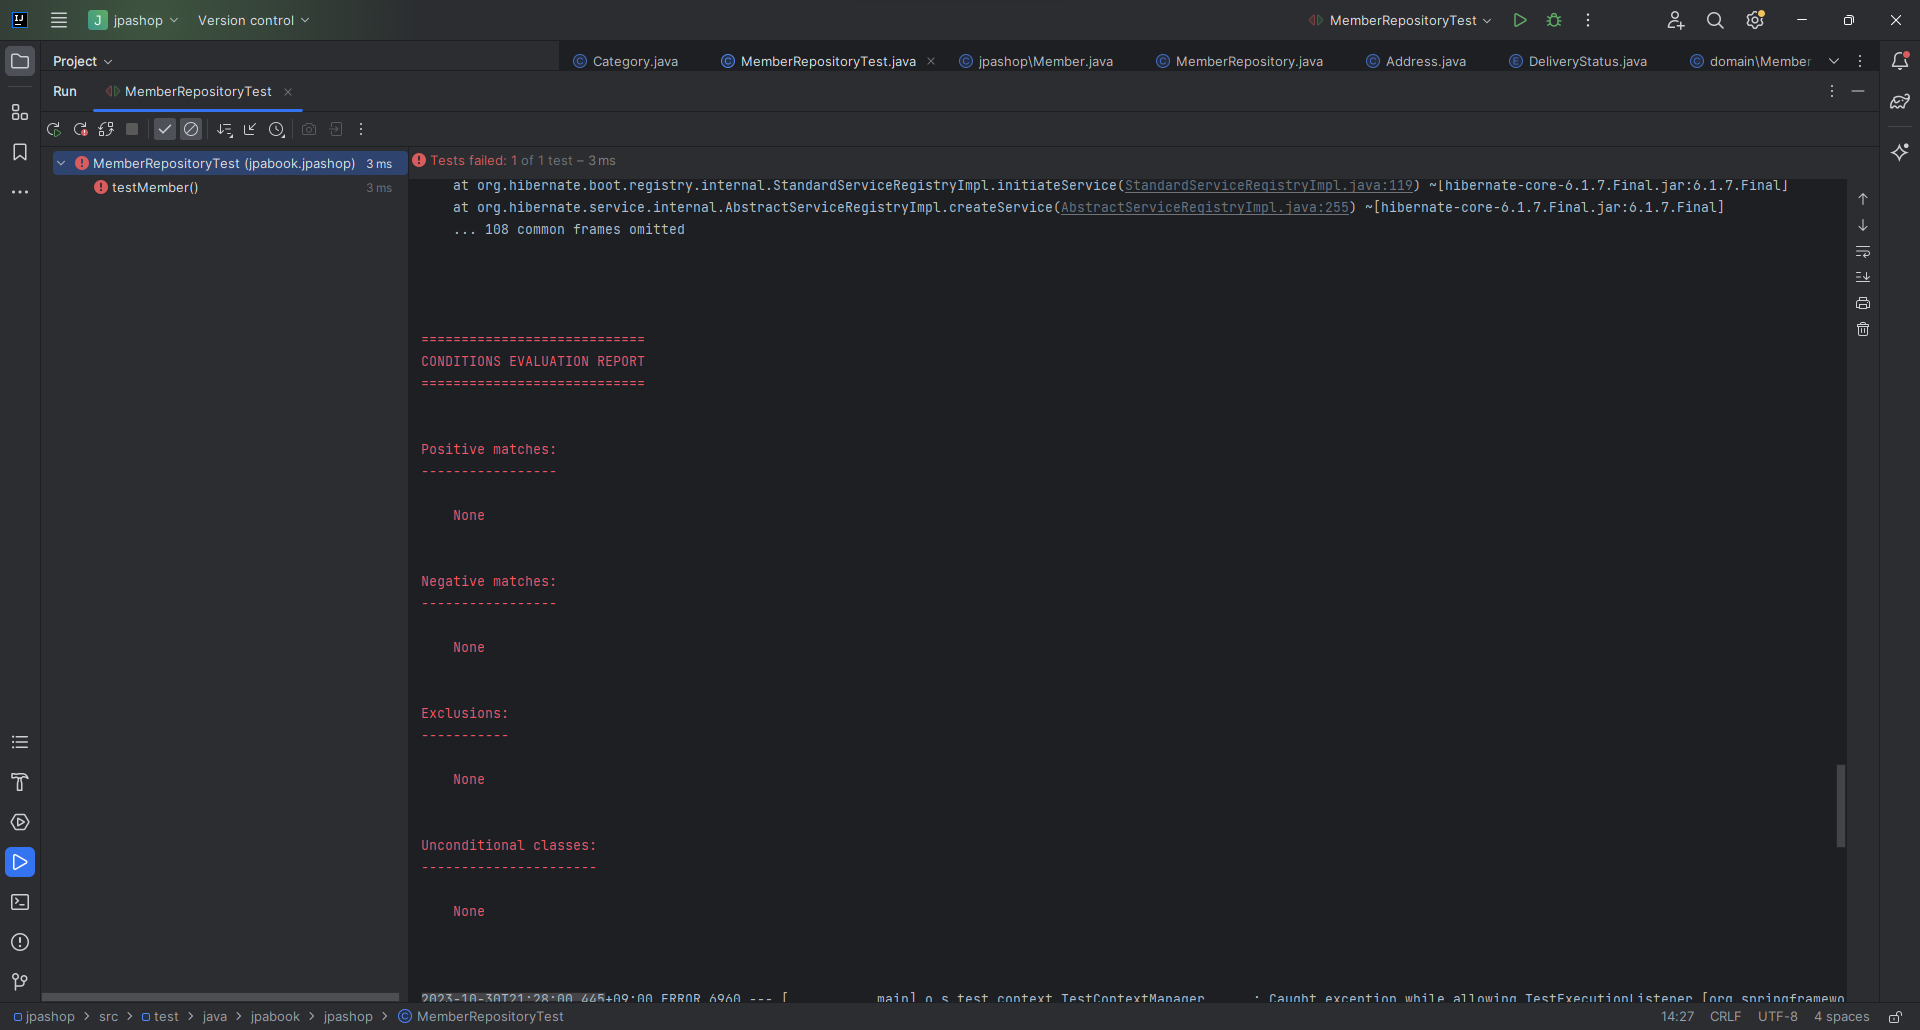Open Terminal tool window icon
Image resolution: width=1920 pixels, height=1030 pixels.
tap(20, 902)
